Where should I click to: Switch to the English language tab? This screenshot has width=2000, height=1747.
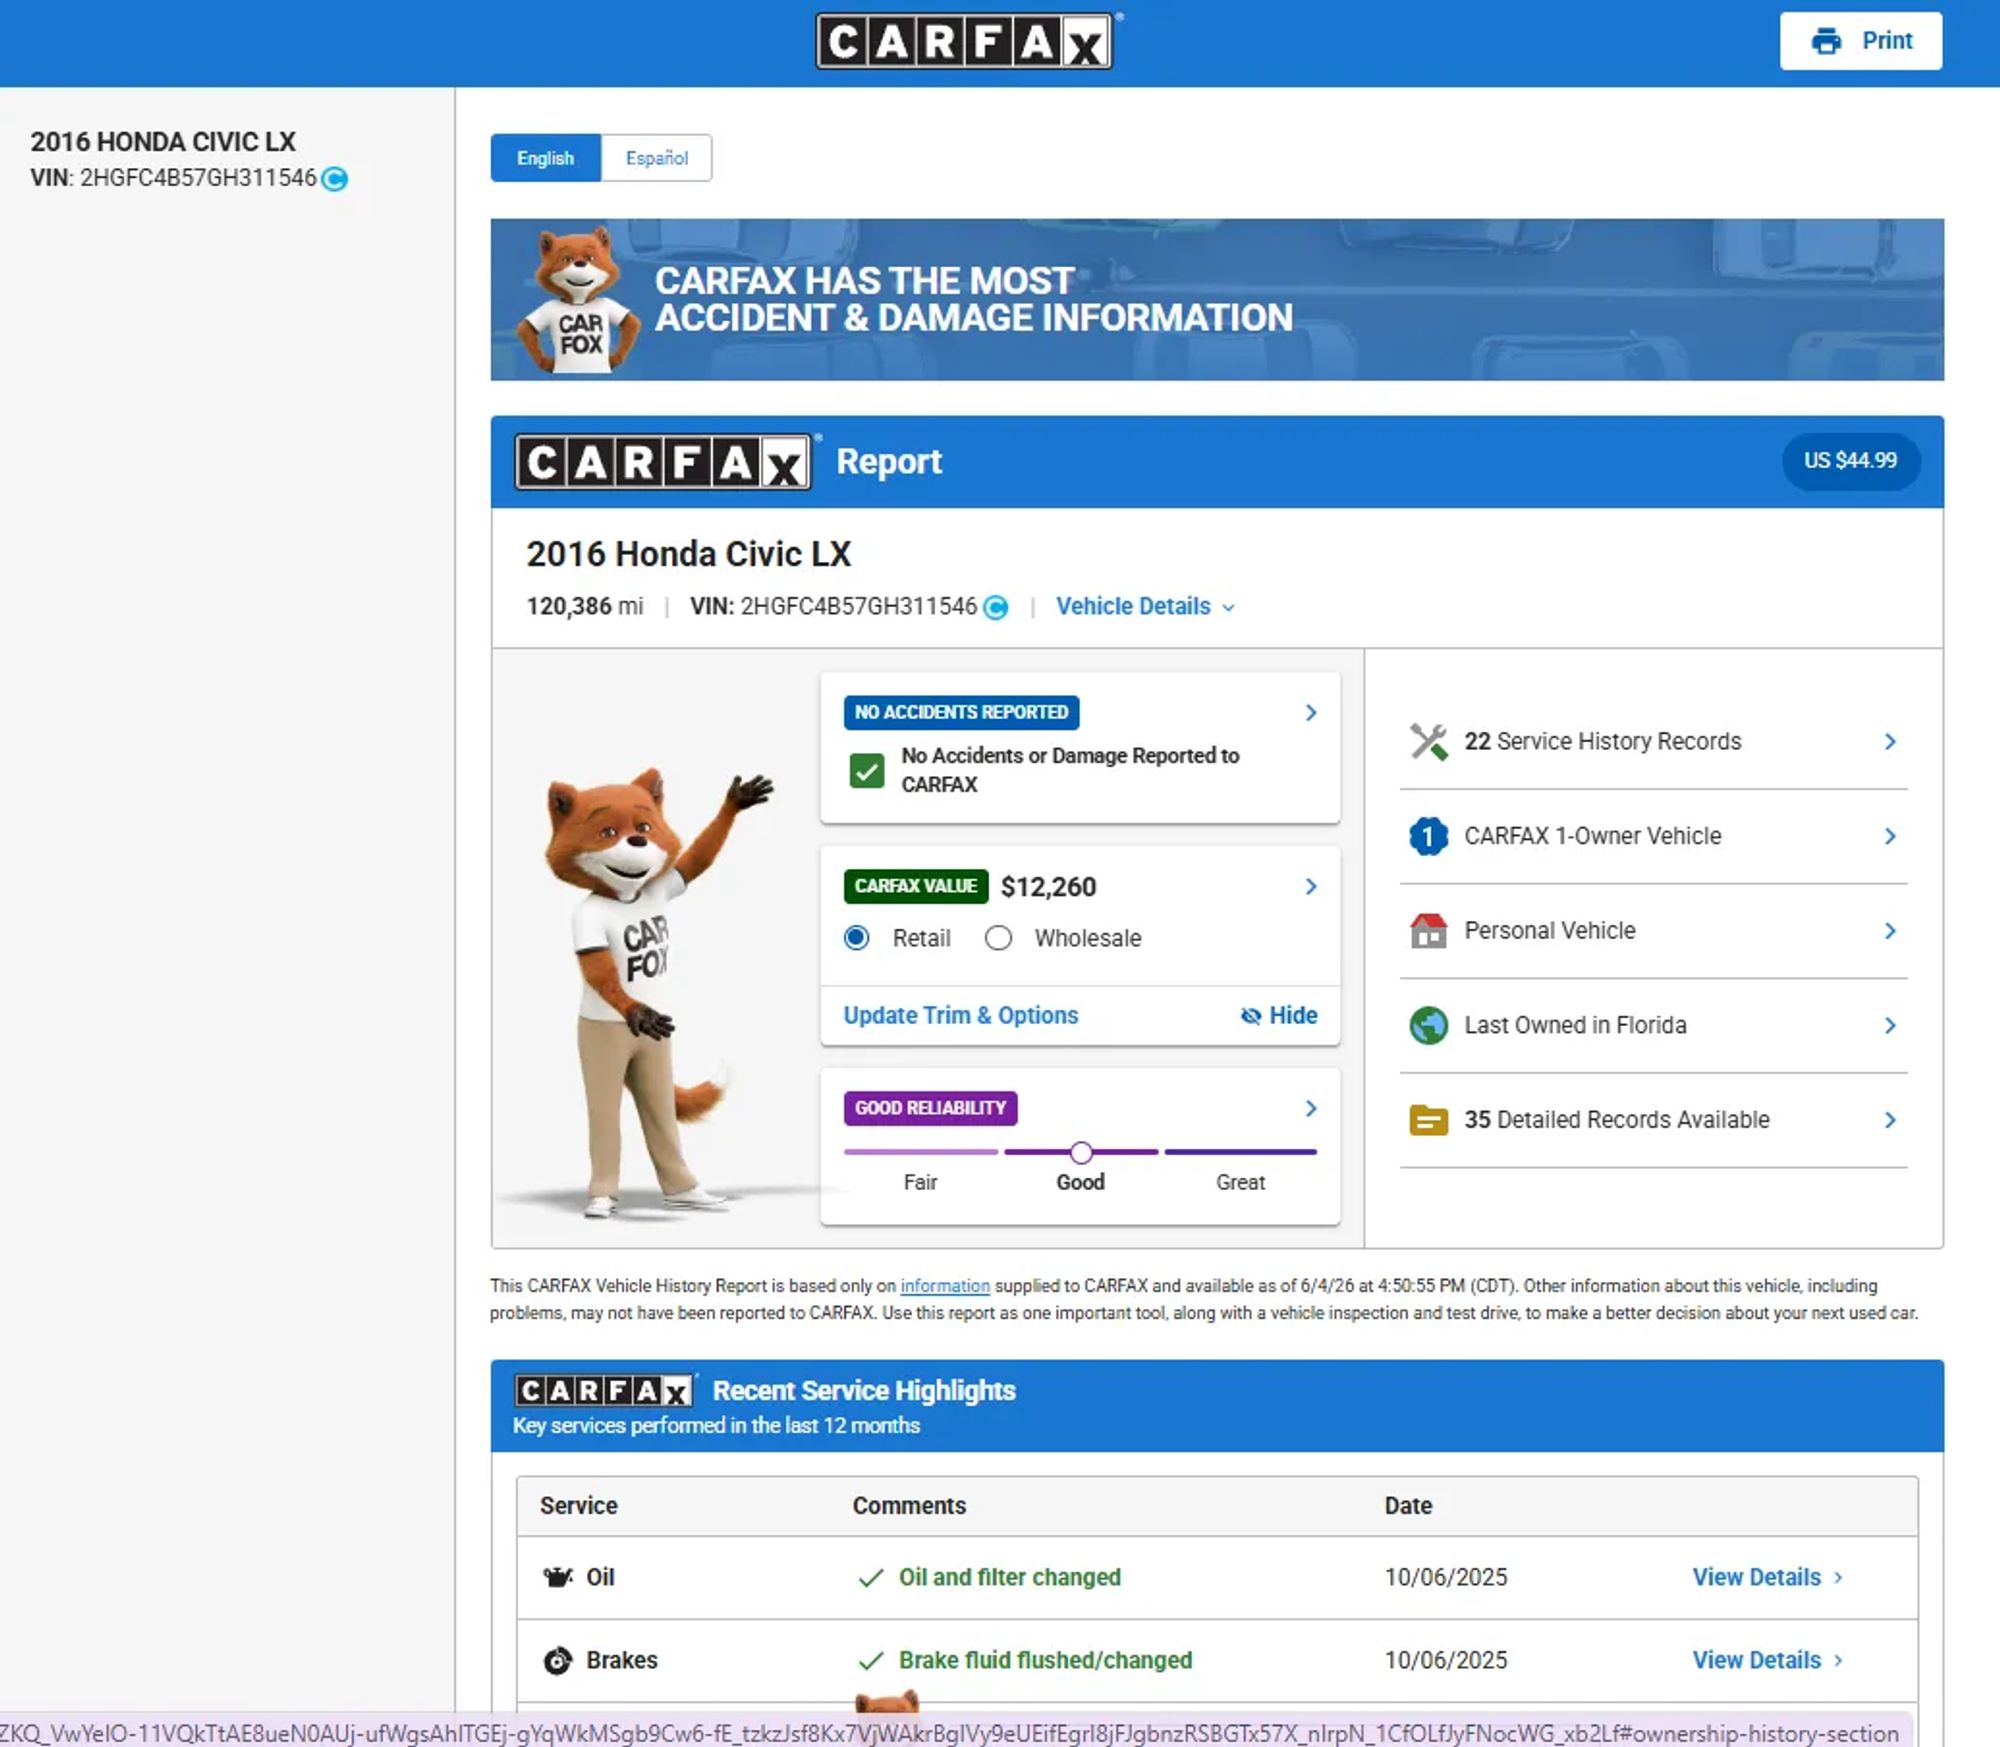[546, 158]
